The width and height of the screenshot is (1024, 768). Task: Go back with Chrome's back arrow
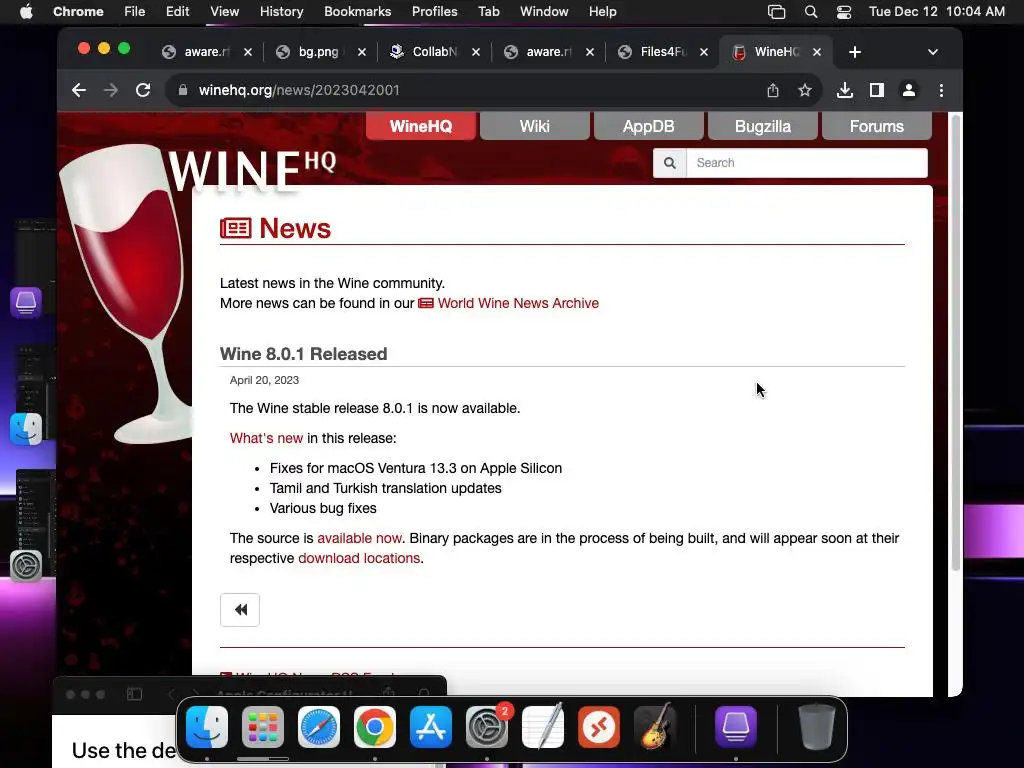click(x=79, y=90)
